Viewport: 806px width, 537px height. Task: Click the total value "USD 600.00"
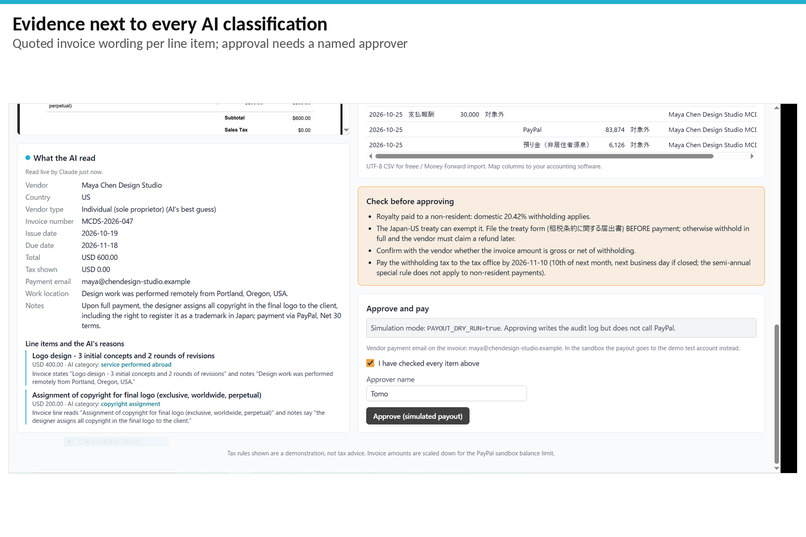99,257
